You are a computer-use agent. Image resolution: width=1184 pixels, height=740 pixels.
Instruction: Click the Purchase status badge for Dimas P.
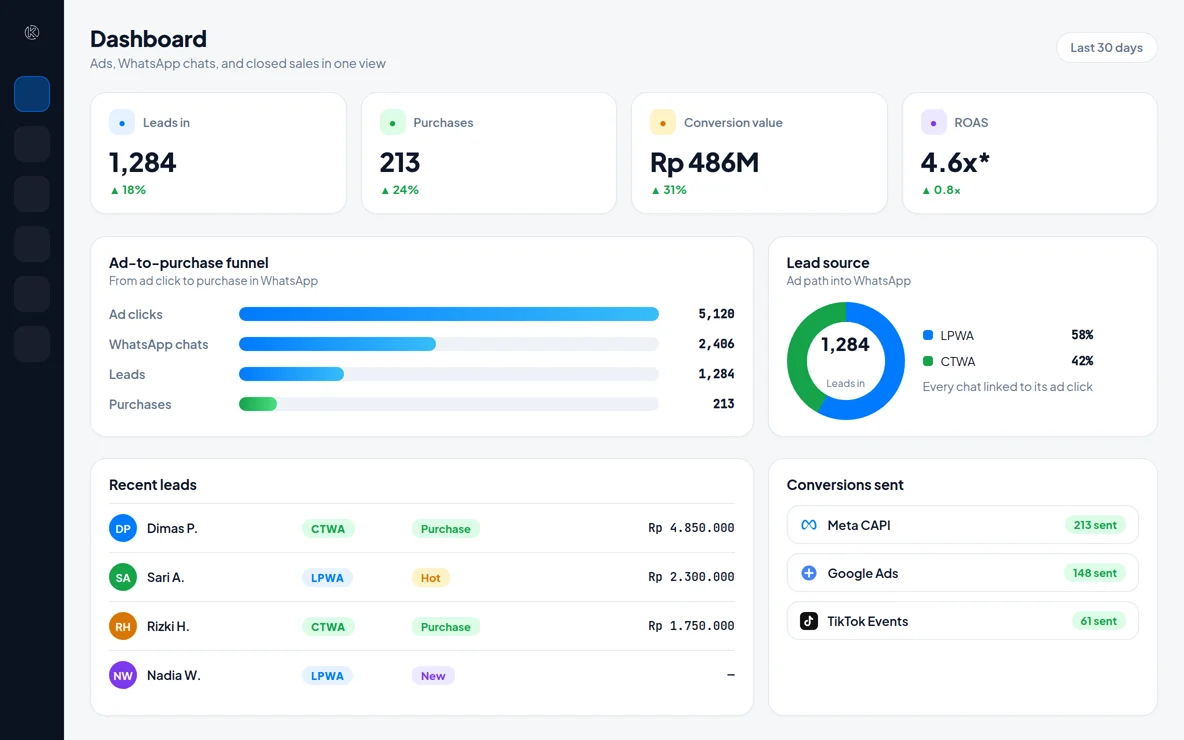[446, 529]
